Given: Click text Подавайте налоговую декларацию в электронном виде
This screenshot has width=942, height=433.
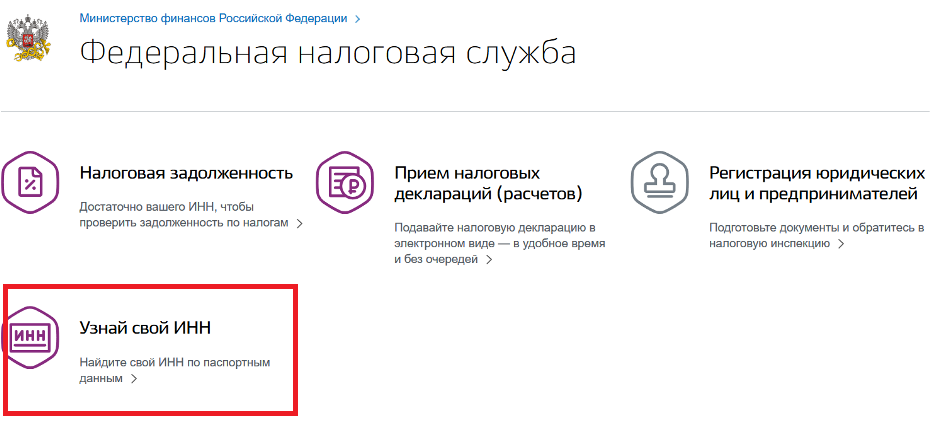Looking at the screenshot, I should [500, 244].
